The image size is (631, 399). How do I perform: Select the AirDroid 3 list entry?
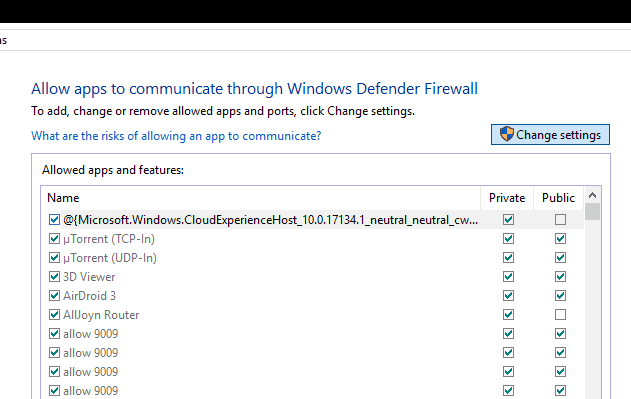[x=89, y=296]
